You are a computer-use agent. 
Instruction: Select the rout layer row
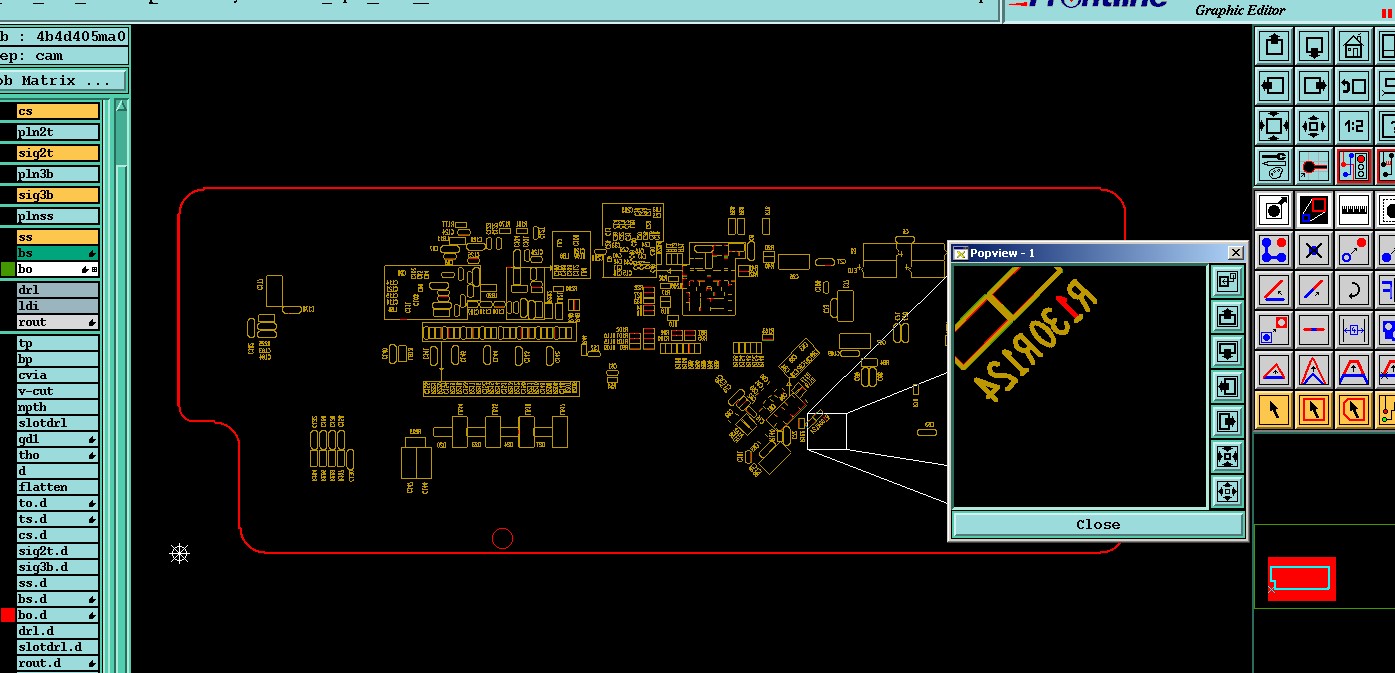[x=58, y=322]
